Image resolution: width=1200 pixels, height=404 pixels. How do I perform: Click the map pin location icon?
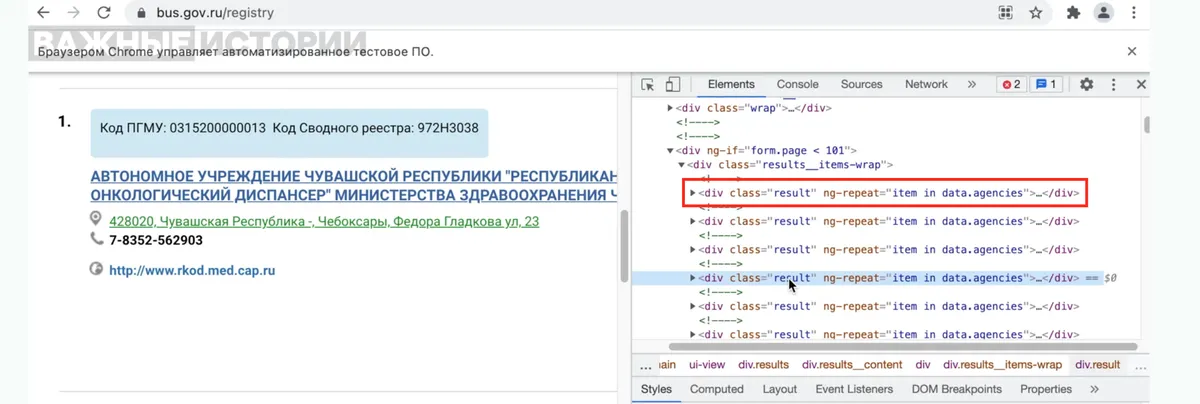click(x=97, y=219)
